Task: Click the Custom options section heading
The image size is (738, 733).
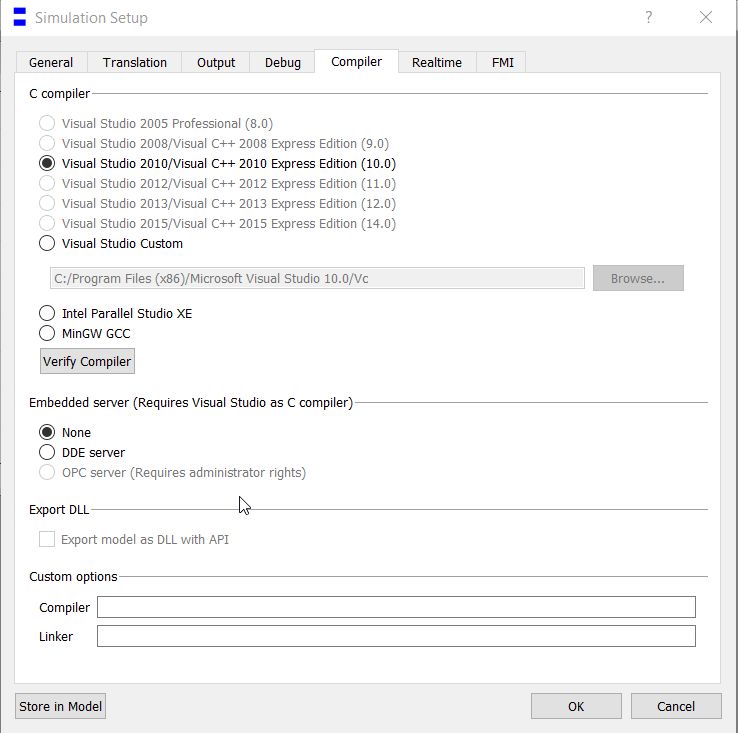Action: coord(73,577)
